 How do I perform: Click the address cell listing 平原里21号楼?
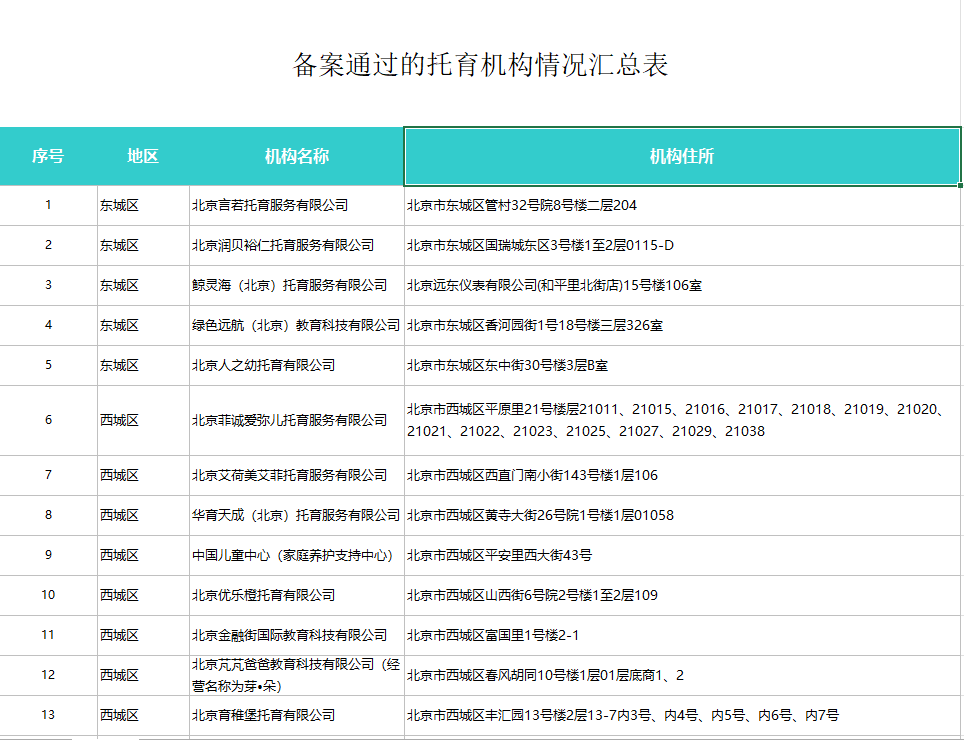point(675,420)
